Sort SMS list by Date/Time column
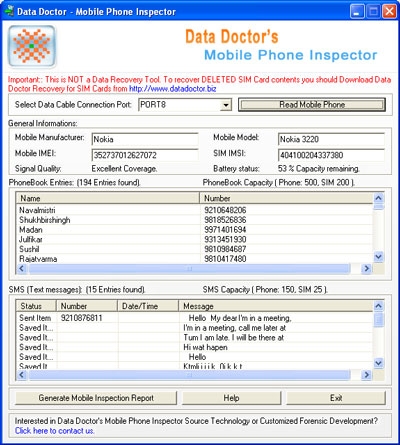Image resolution: width=400 pixels, height=445 pixels. [x=148, y=306]
